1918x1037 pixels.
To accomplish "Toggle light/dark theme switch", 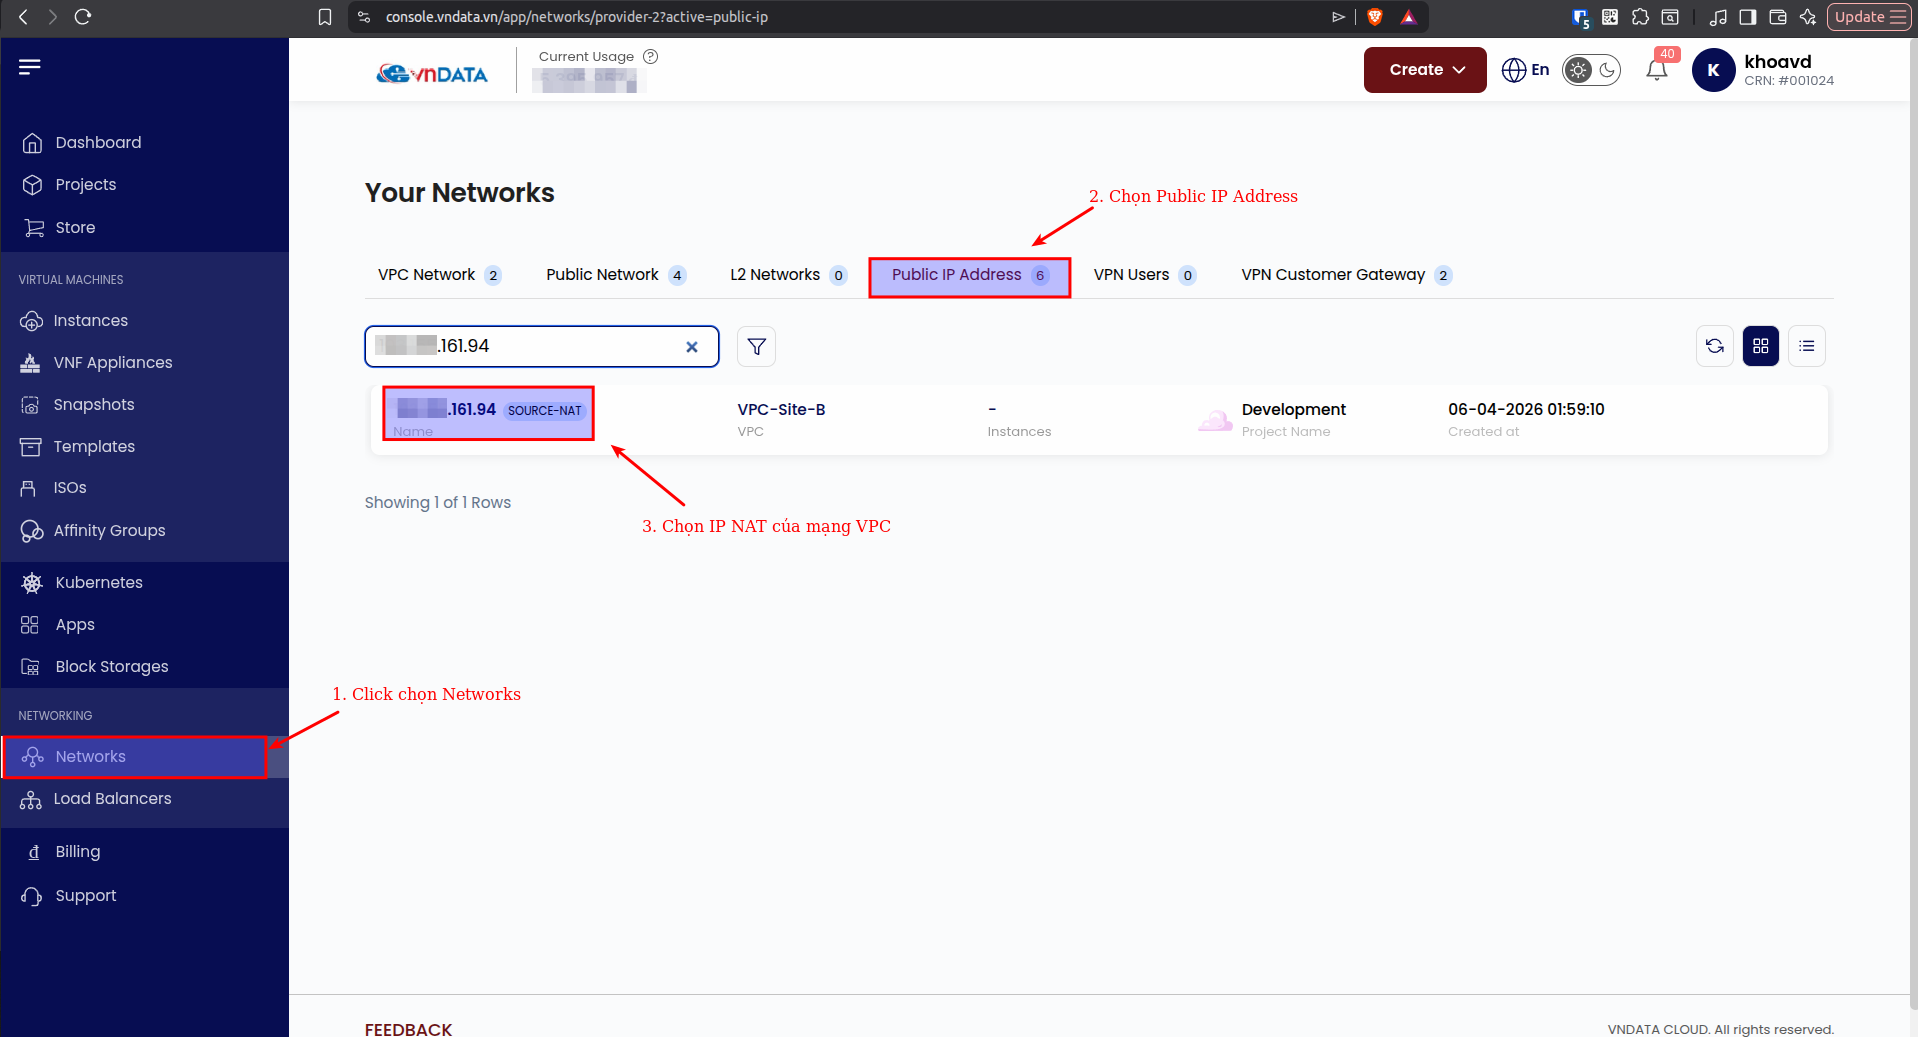I will point(1592,70).
